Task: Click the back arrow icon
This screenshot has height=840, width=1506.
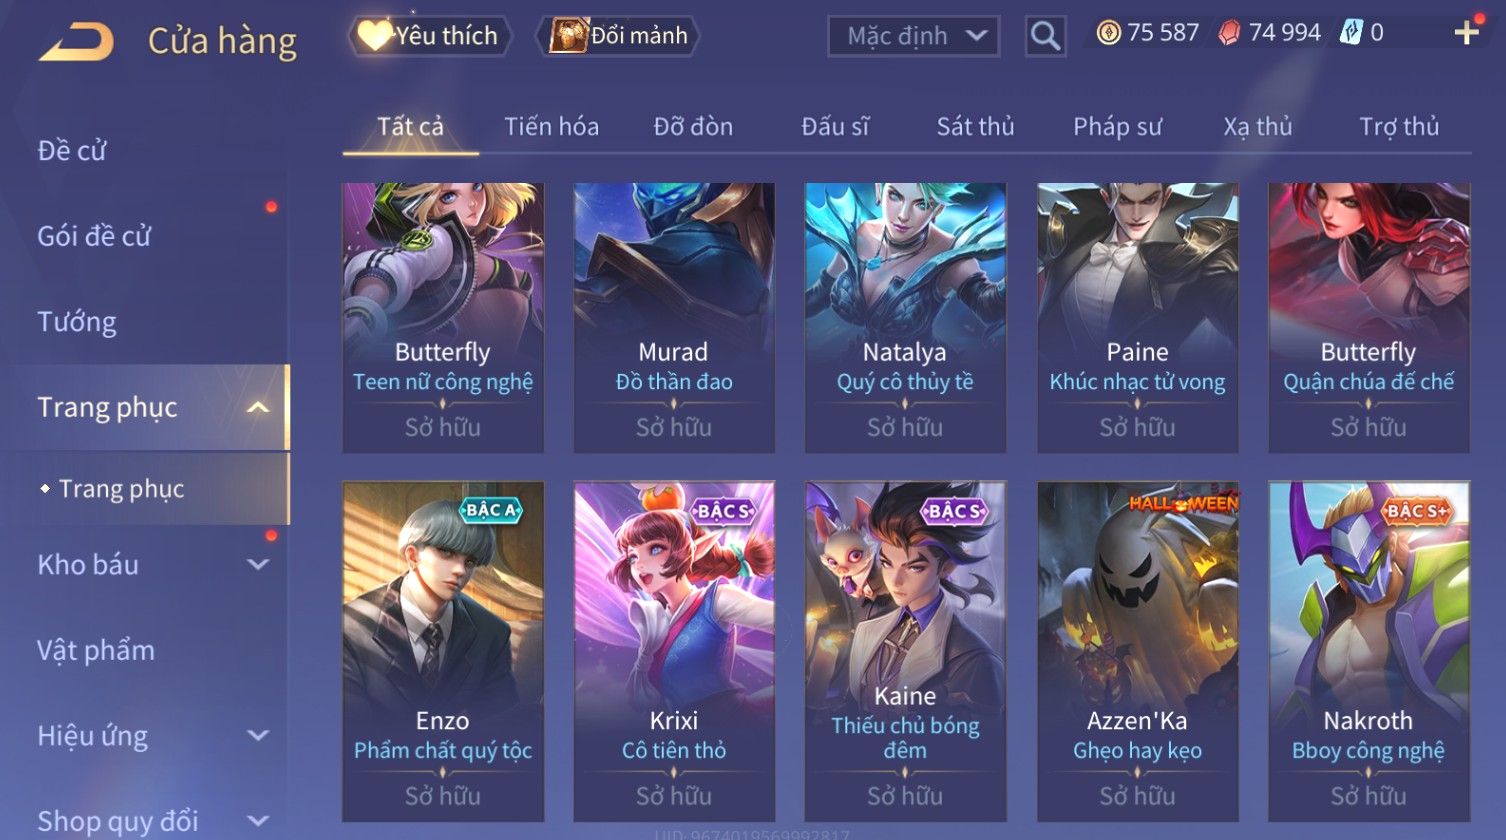Action: pos(76,42)
